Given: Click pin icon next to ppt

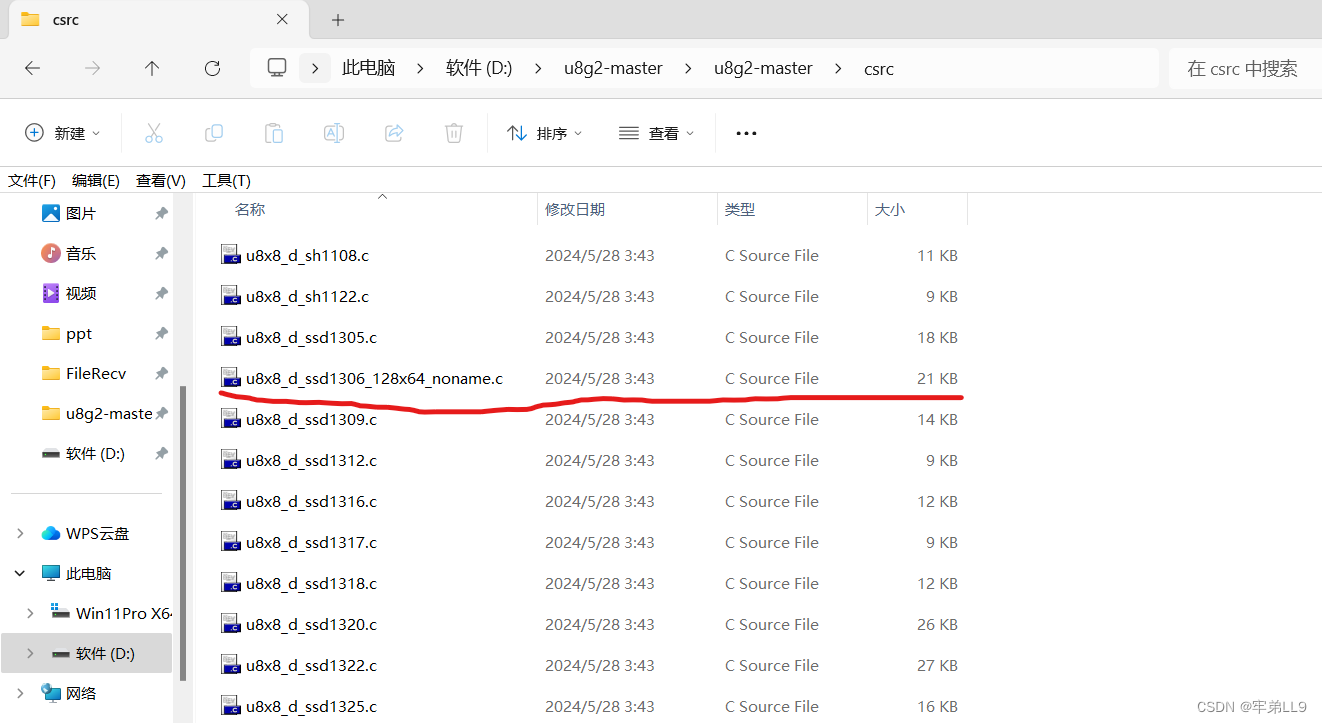Looking at the screenshot, I should tap(161, 334).
